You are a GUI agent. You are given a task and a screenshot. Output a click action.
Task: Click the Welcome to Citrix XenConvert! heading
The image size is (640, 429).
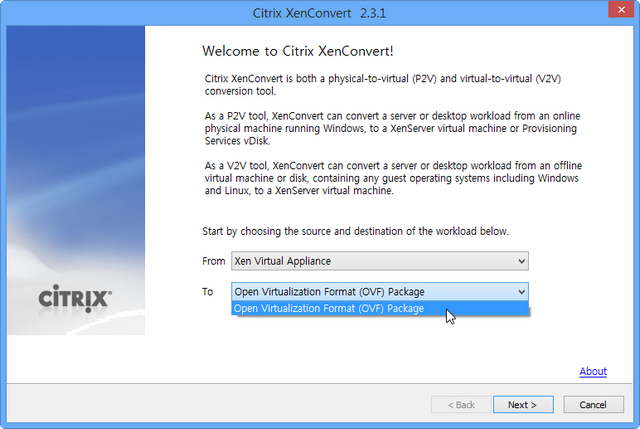tap(298, 51)
